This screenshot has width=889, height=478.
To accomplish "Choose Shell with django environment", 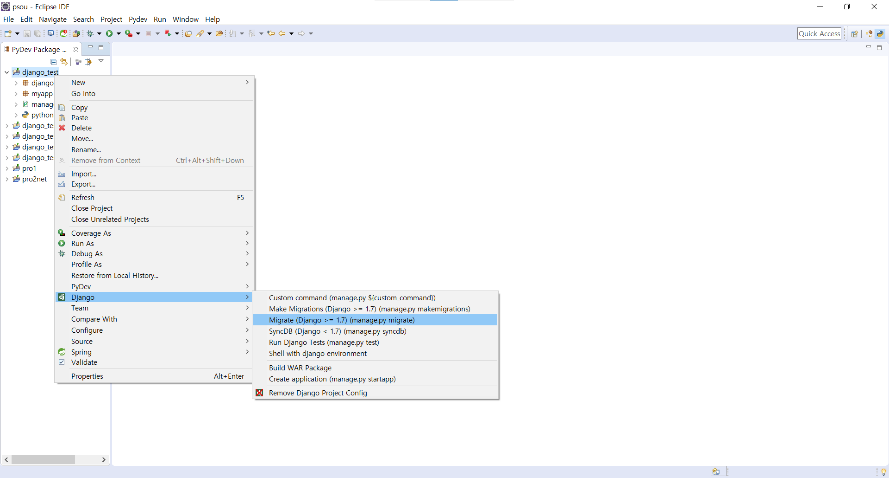I will (375, 353).
